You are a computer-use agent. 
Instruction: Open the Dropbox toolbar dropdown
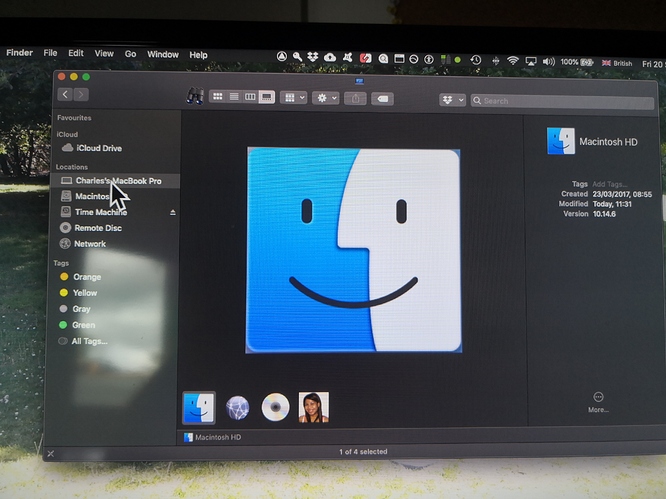click(x=452, y=100)
